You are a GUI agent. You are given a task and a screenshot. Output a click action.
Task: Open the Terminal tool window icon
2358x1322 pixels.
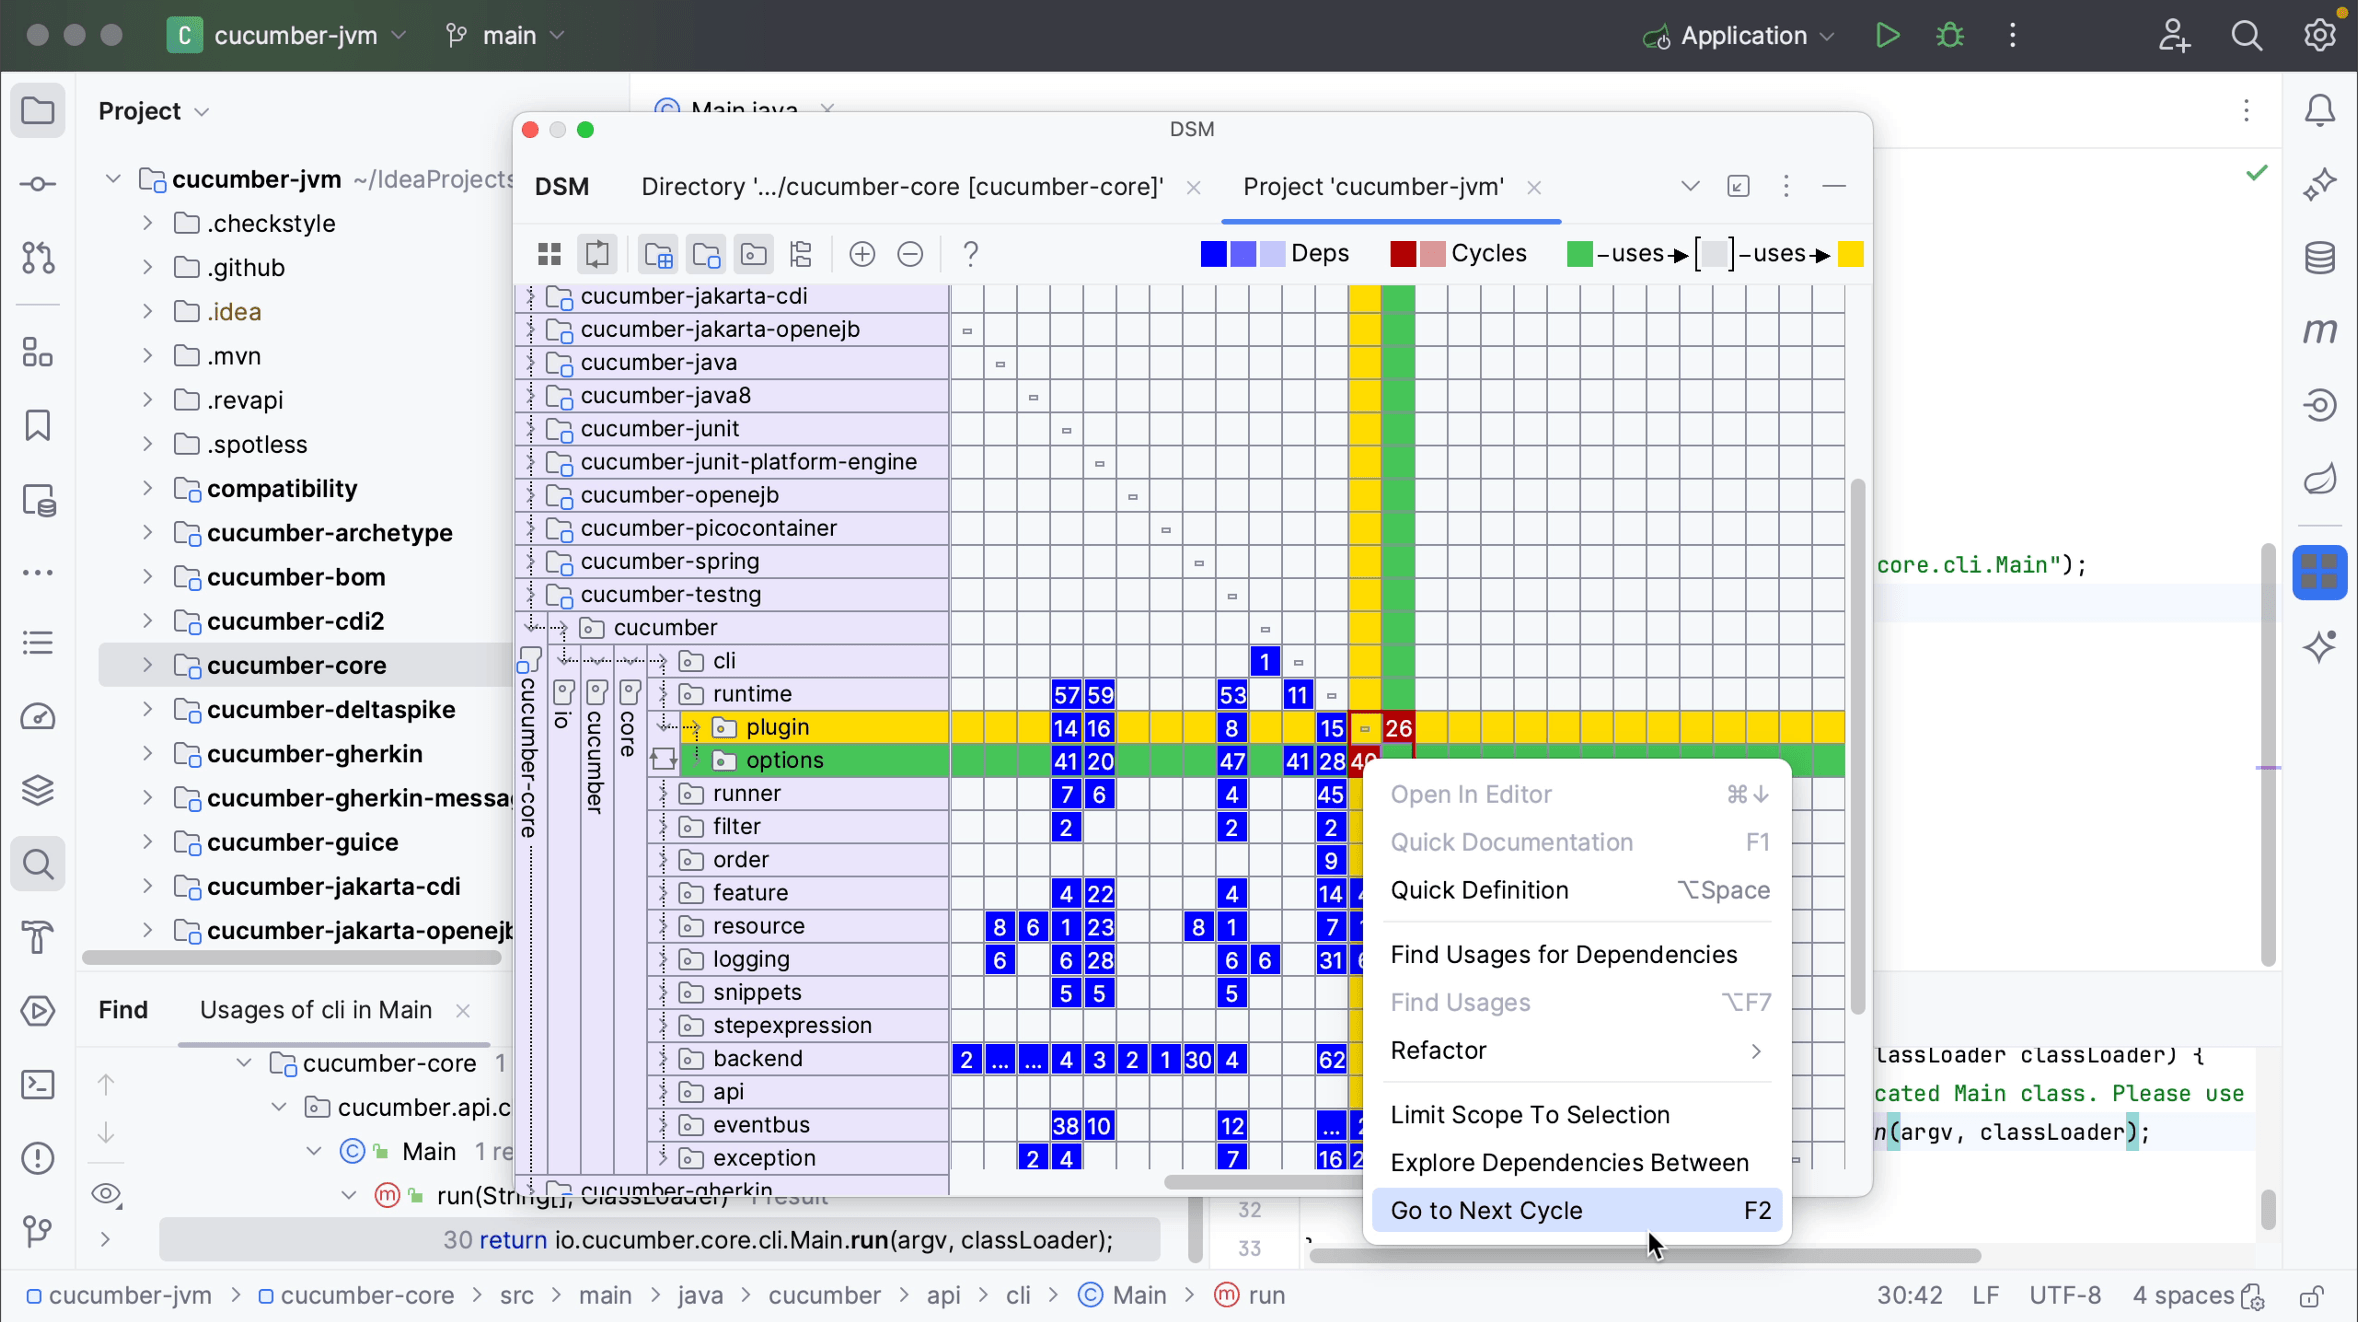tap(38, 1085)
